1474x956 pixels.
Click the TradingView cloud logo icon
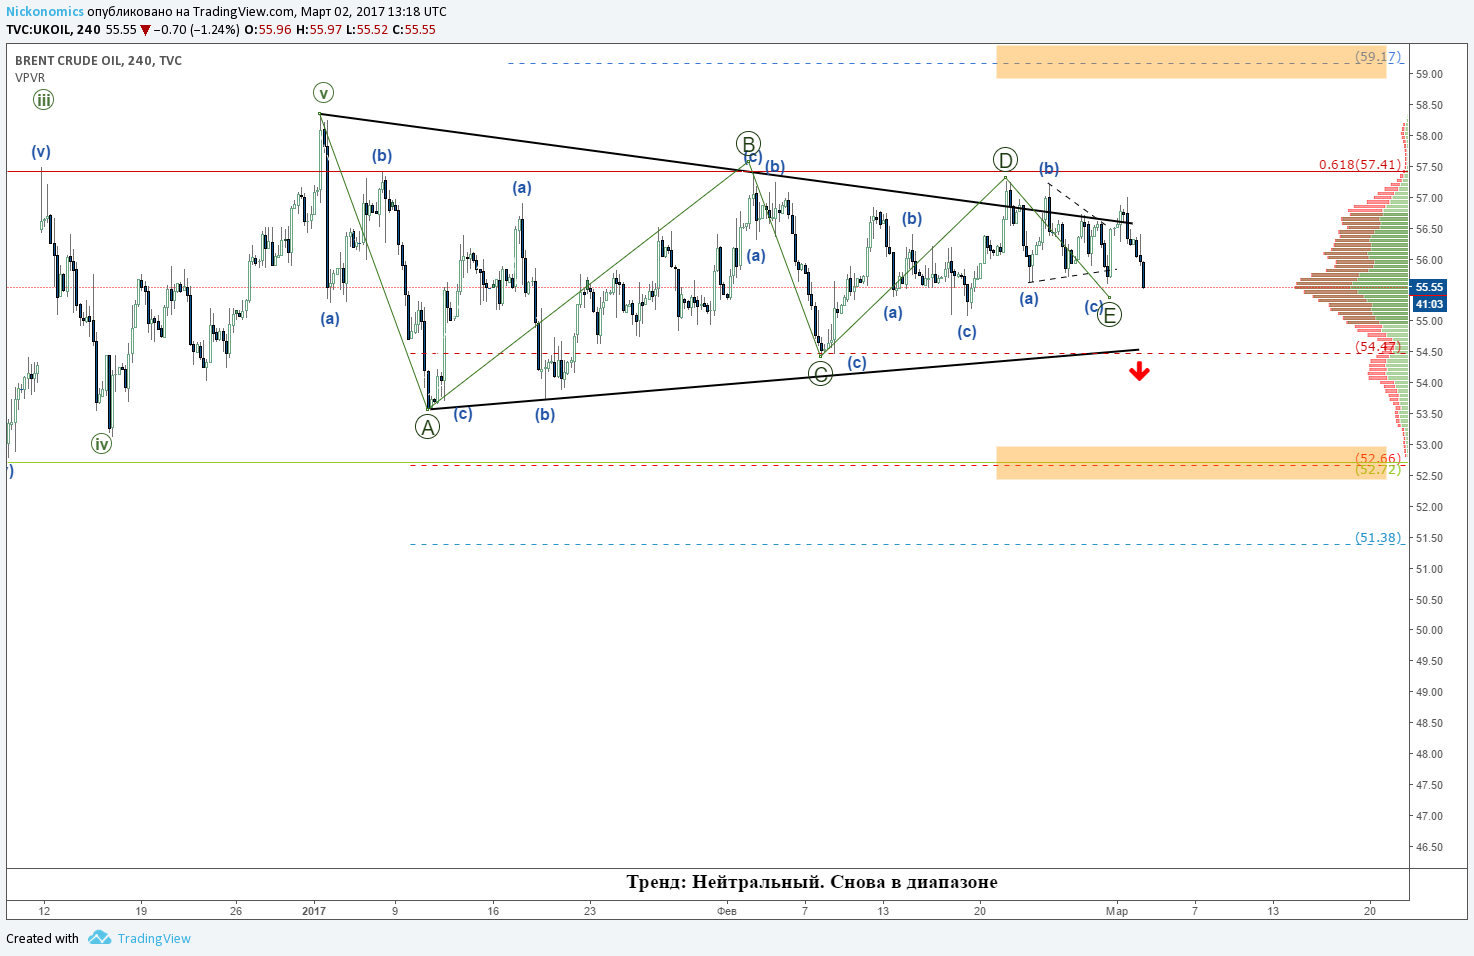click(x=99, y=938)
